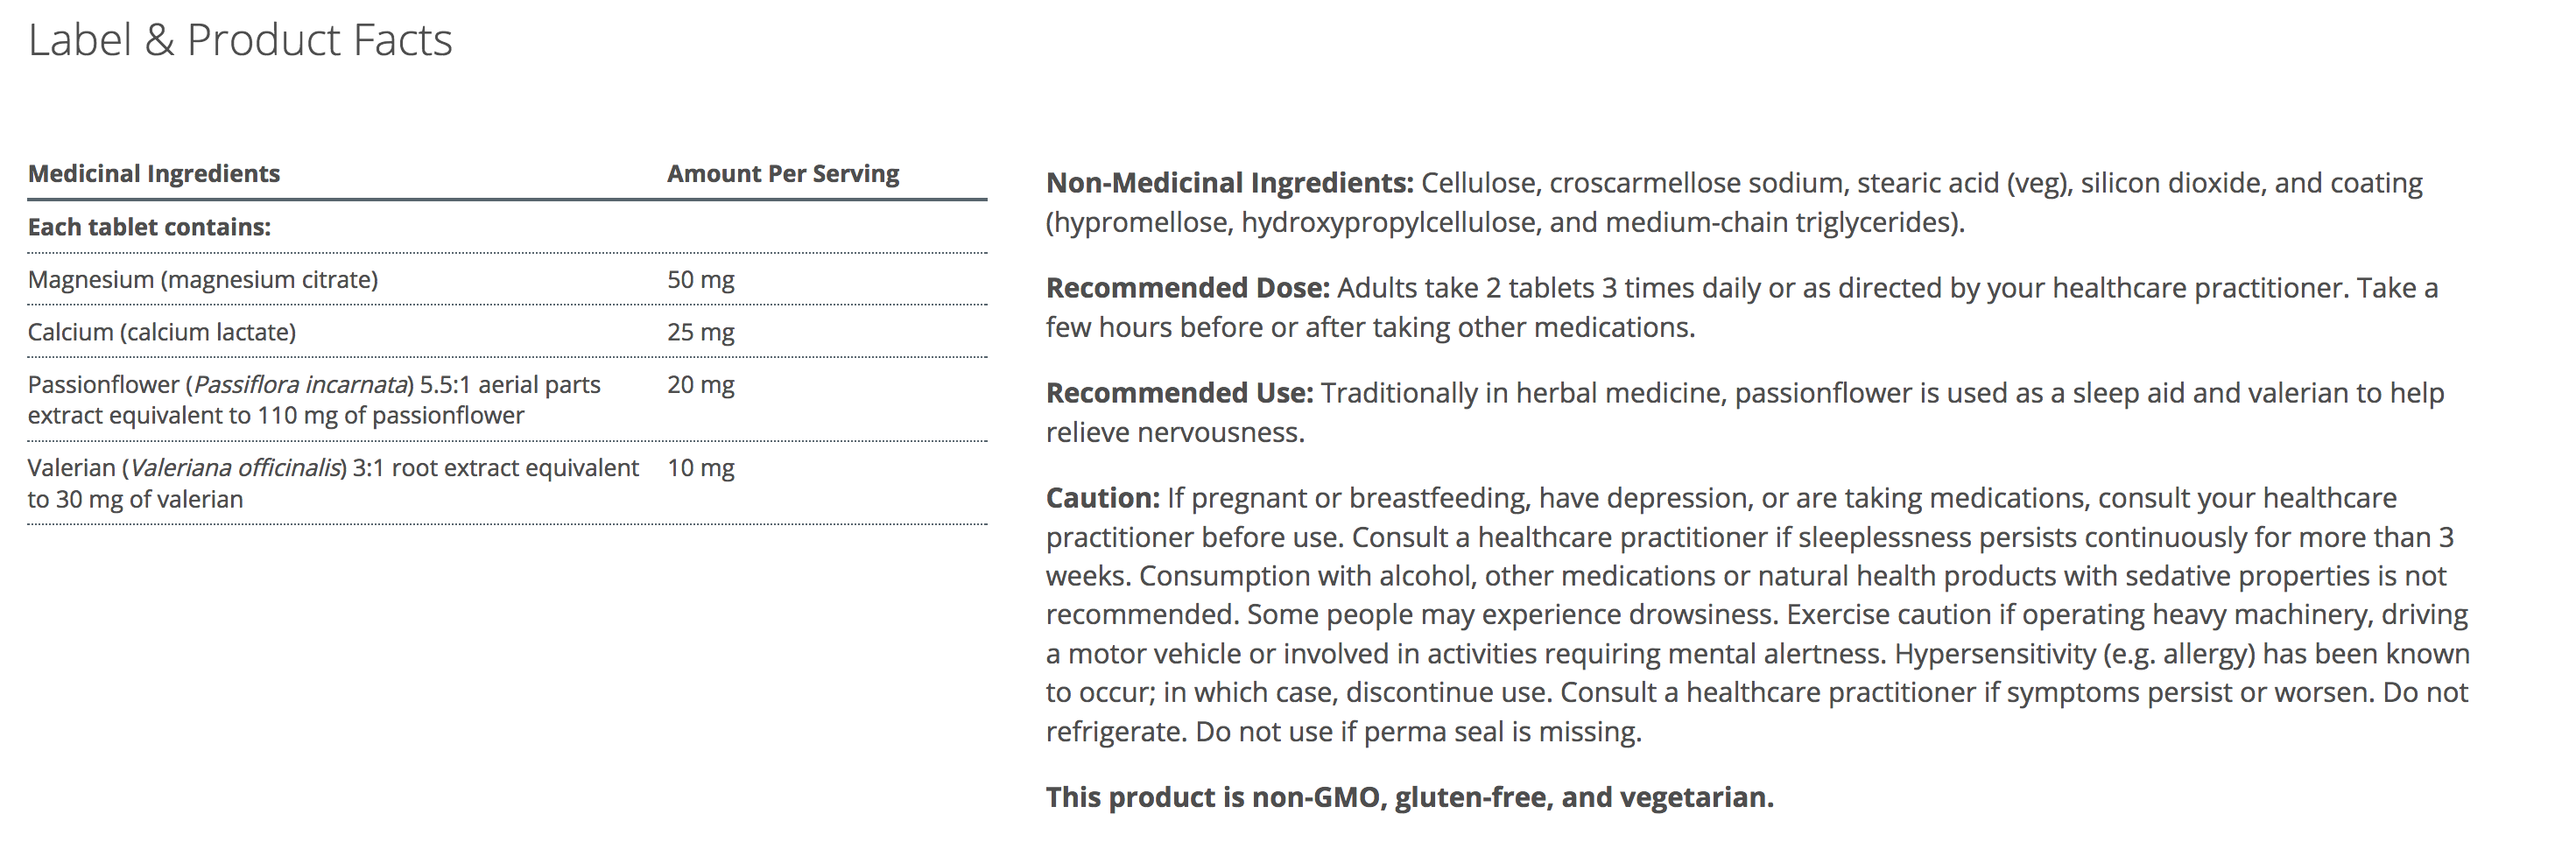The height and width of the screenshot is (856, 2576).
Task: Click the 20 mg amount value
Action: click(701, 385)
